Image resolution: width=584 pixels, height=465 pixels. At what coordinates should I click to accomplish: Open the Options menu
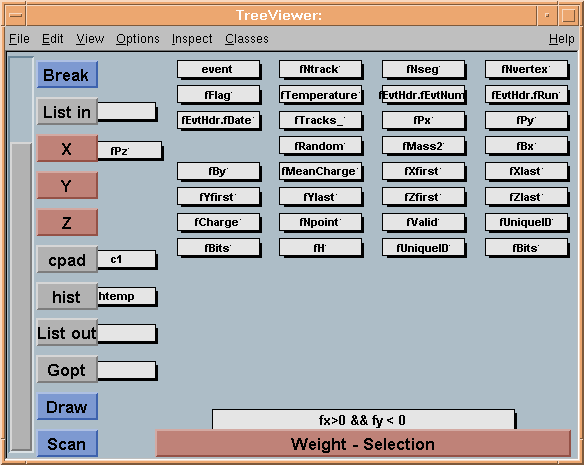pyautogui.click(x=137, y=39)
